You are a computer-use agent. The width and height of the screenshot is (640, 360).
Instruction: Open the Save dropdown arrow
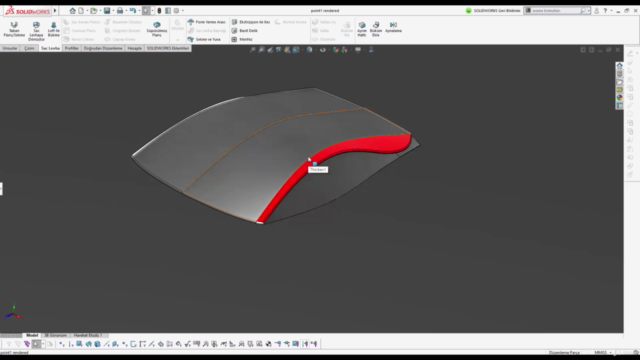click(113, 11)
